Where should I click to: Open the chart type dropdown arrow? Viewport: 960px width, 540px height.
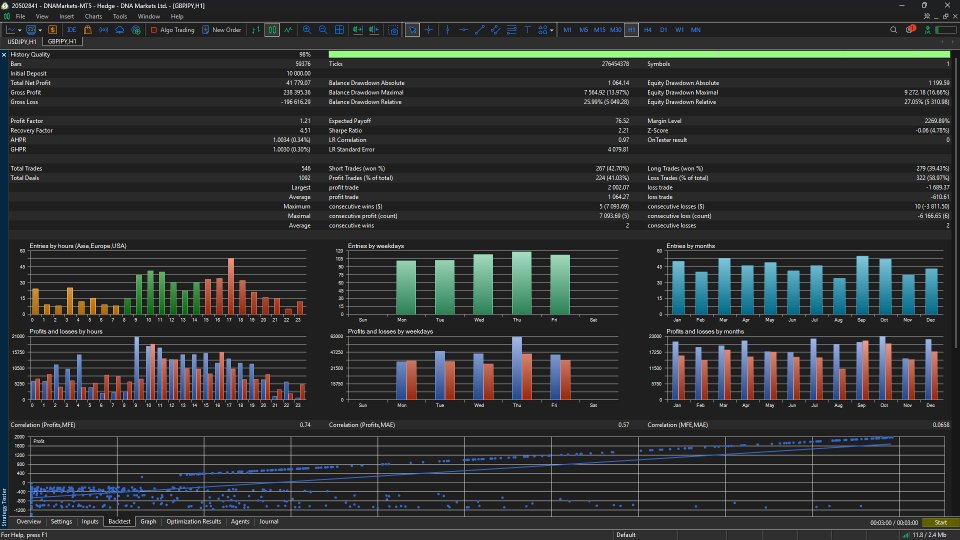[x=20, y=30]
